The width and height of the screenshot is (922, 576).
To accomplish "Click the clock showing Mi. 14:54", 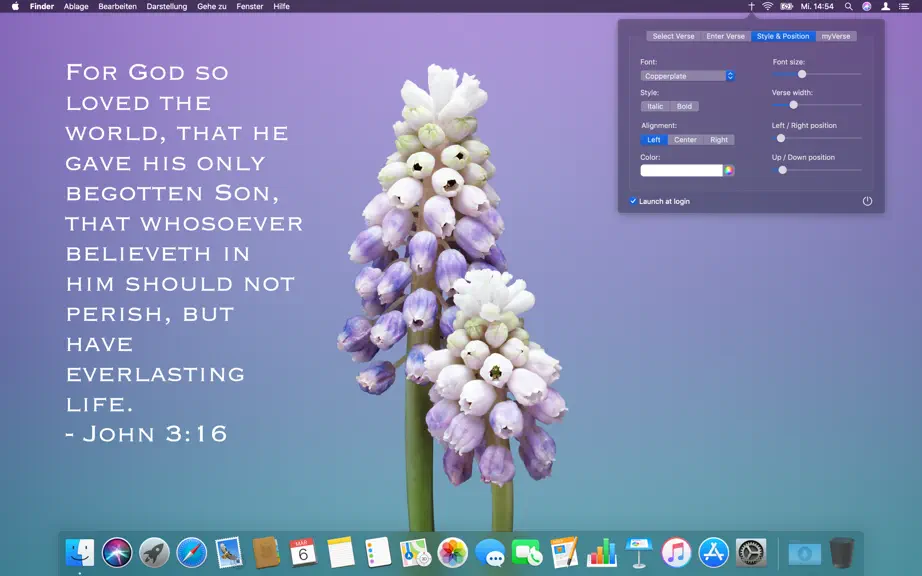I will 817,6.
